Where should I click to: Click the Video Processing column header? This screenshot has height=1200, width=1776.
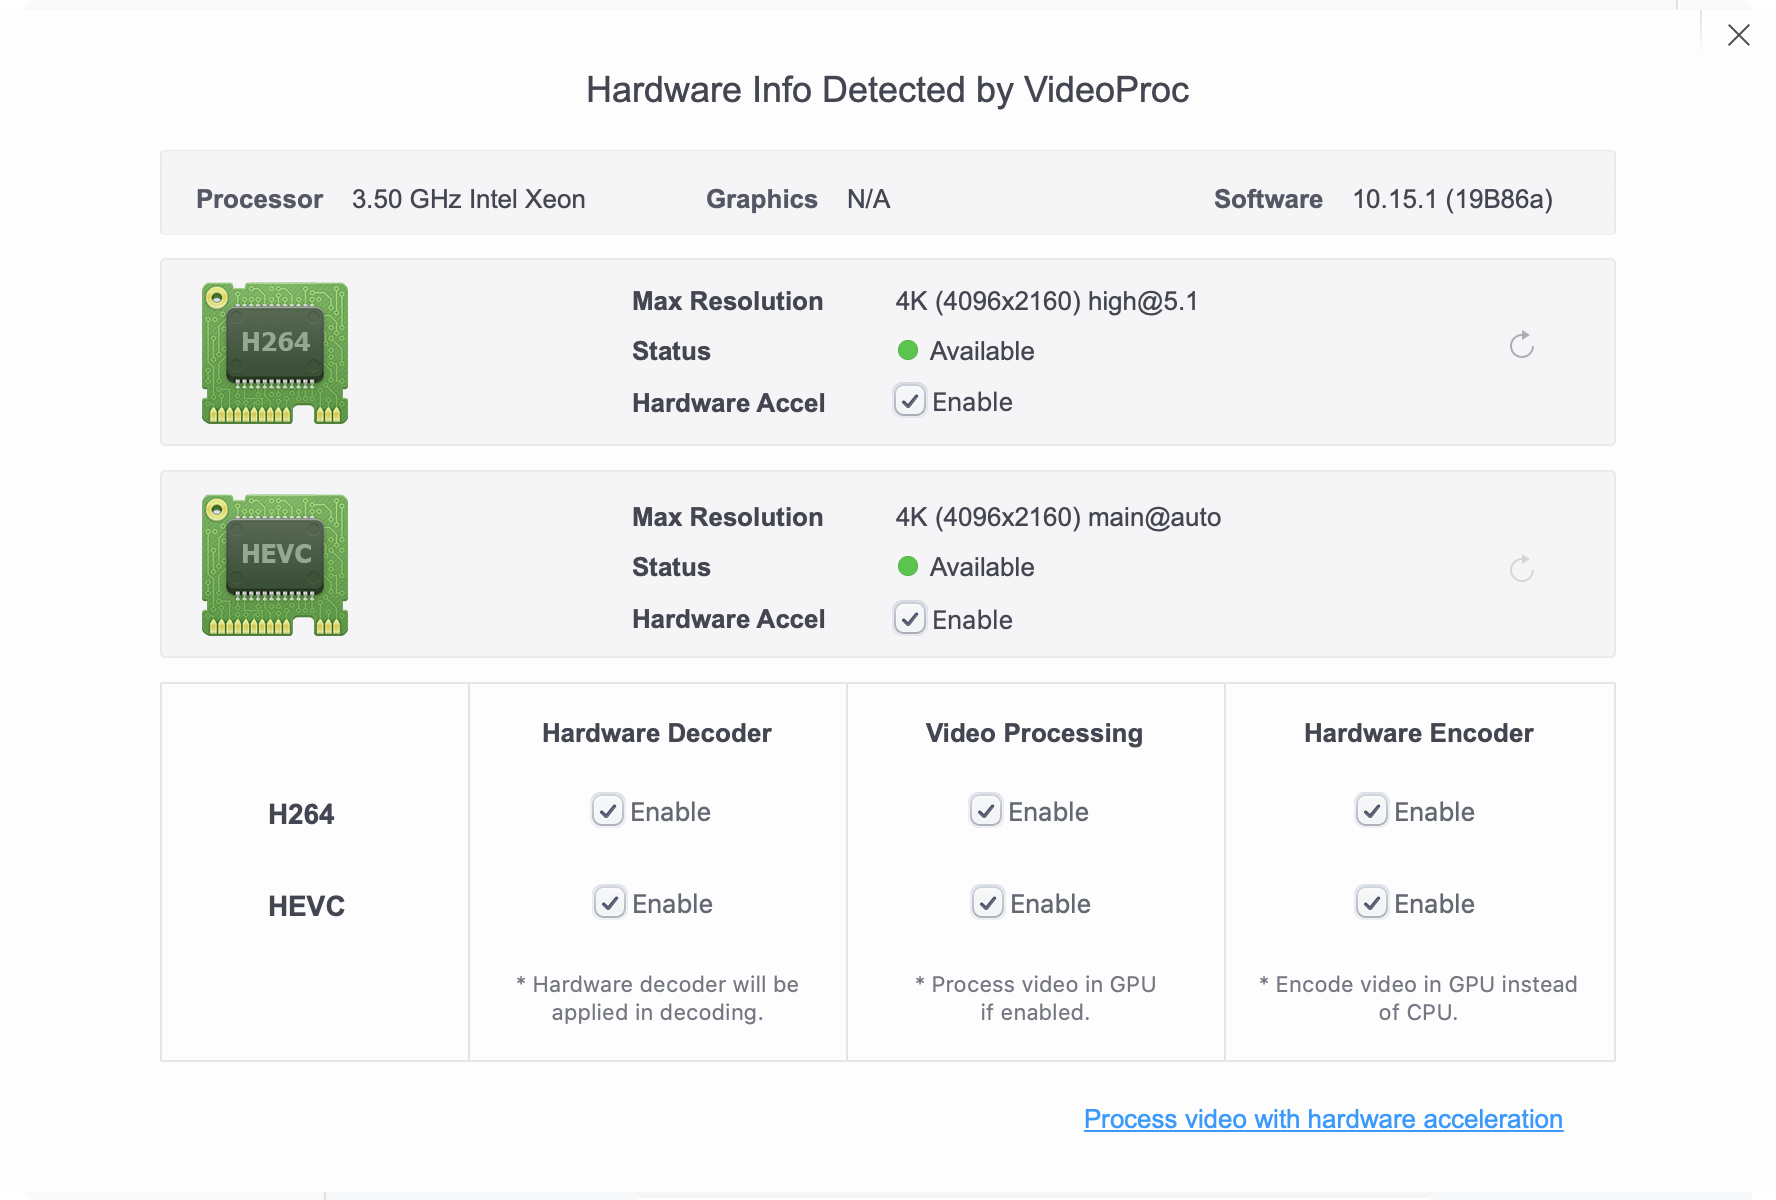tap(1034, 733)
